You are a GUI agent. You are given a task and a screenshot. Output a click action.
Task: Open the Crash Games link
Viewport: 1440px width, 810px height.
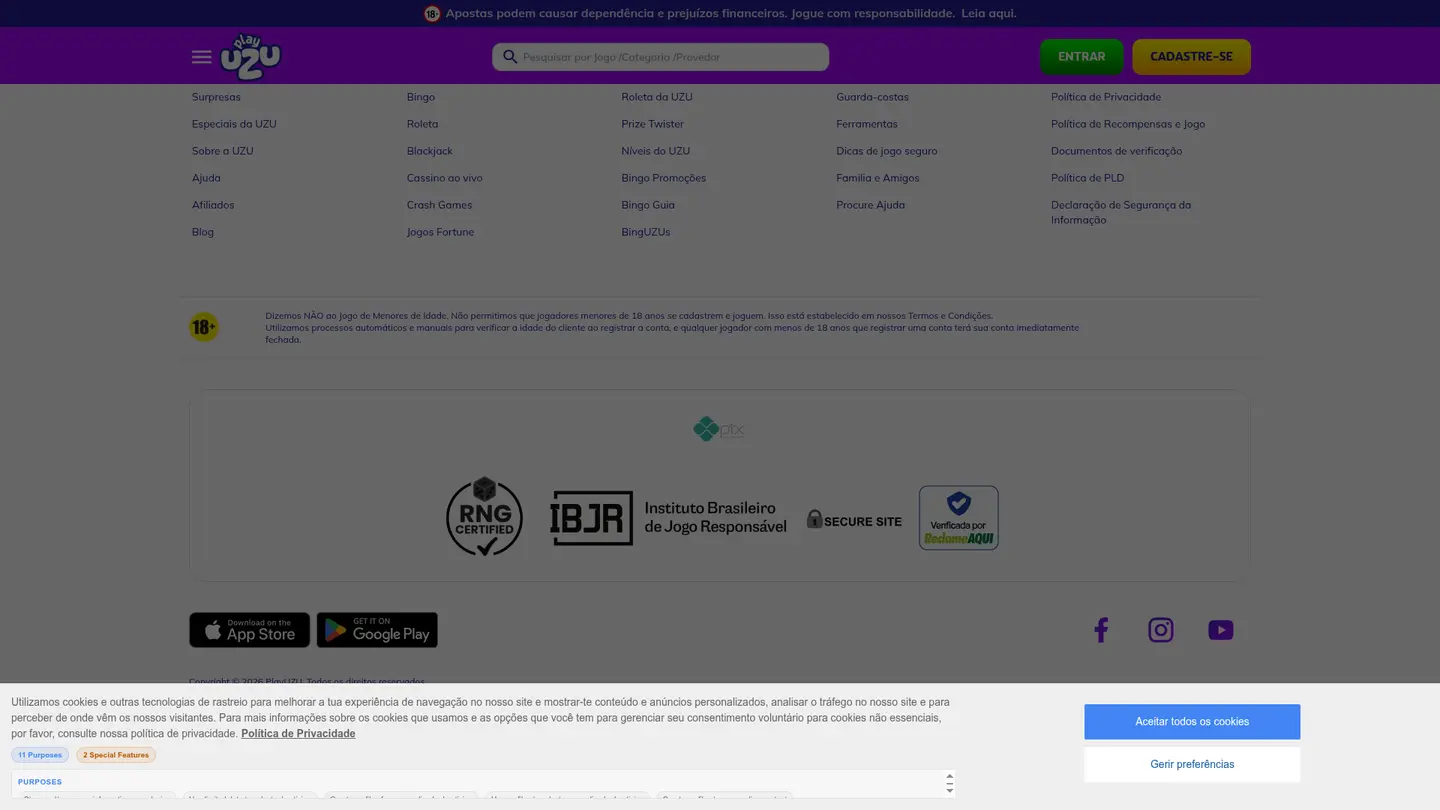coord(440,205)
